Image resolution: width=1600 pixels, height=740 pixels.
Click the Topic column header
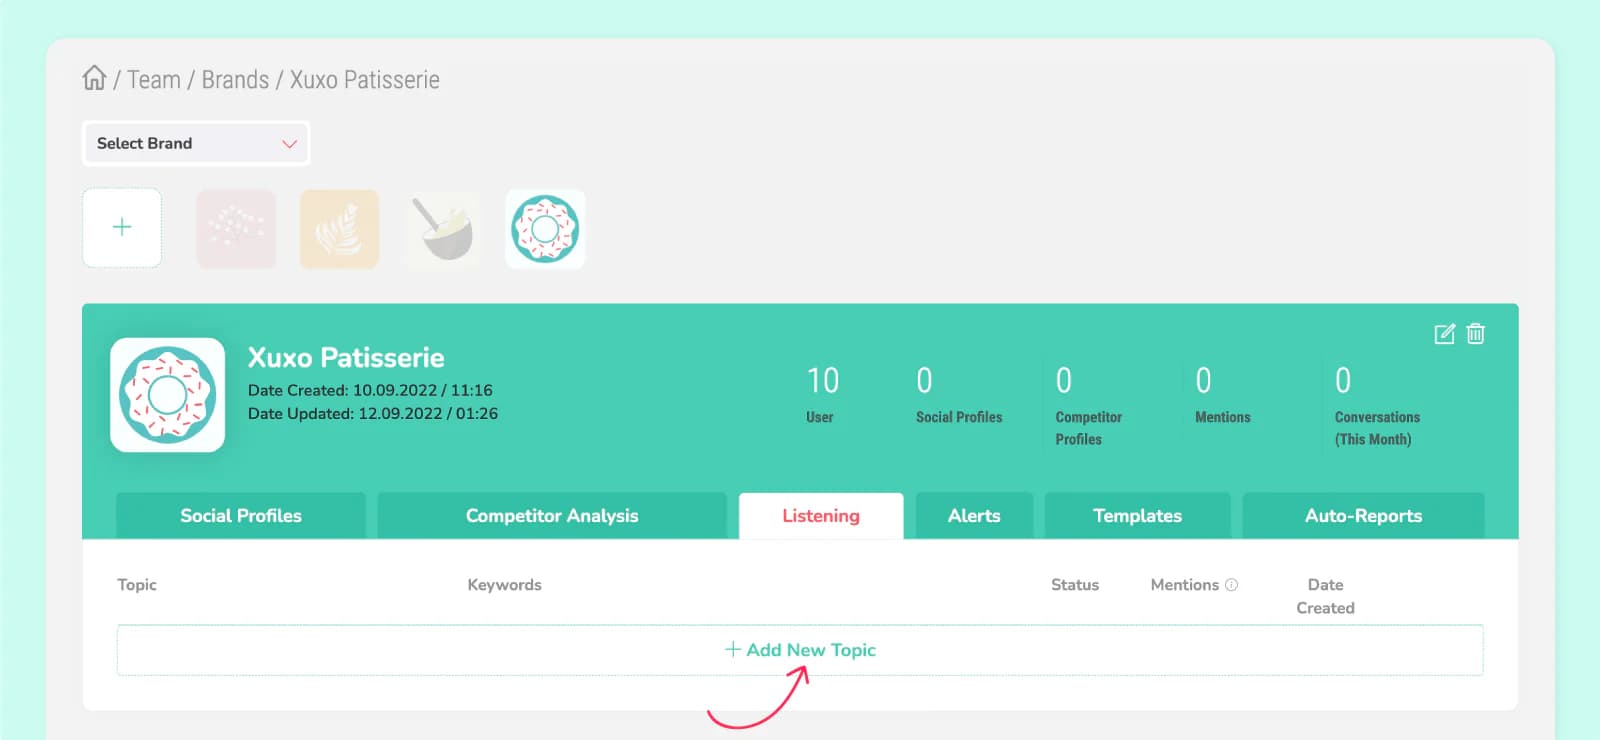click(137, 585)
